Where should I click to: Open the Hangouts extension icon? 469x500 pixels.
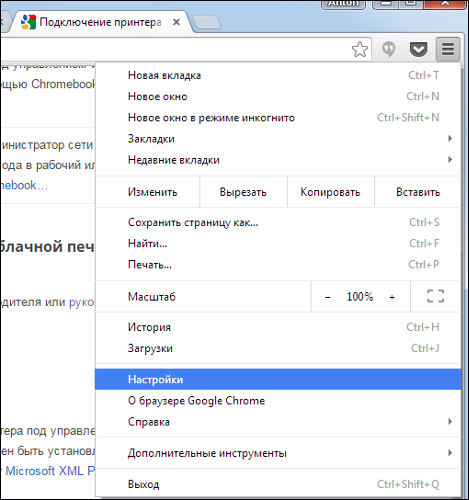tap(389, 49)
